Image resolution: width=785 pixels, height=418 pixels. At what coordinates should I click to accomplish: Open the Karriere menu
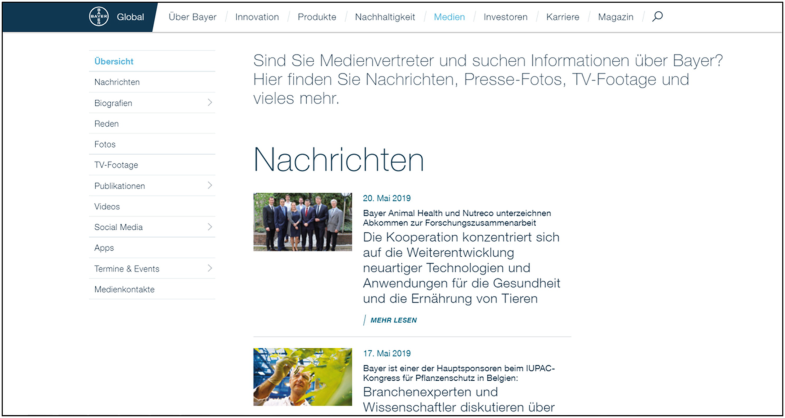click(563, 17)
